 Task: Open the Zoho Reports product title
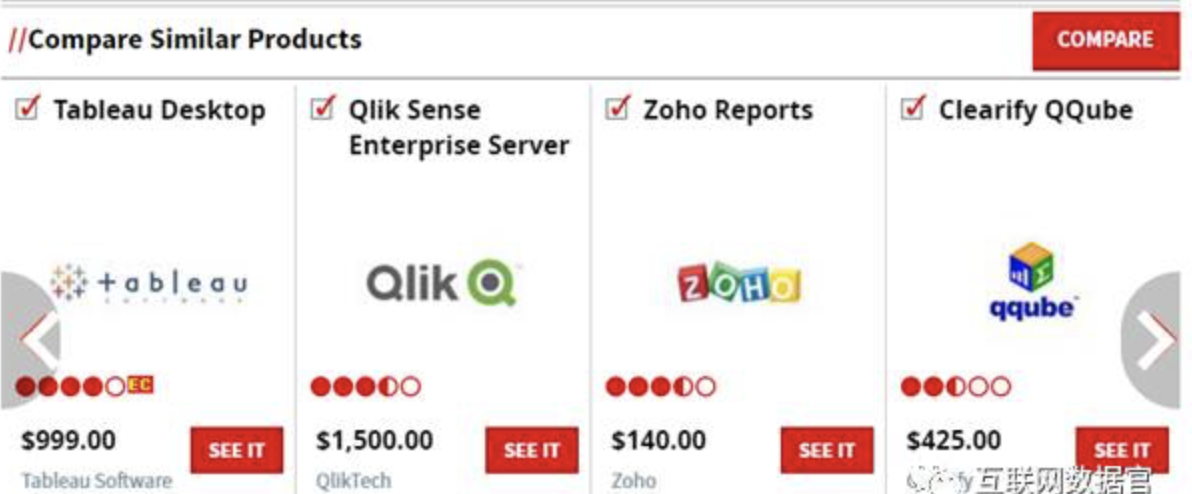coord(727,110)
